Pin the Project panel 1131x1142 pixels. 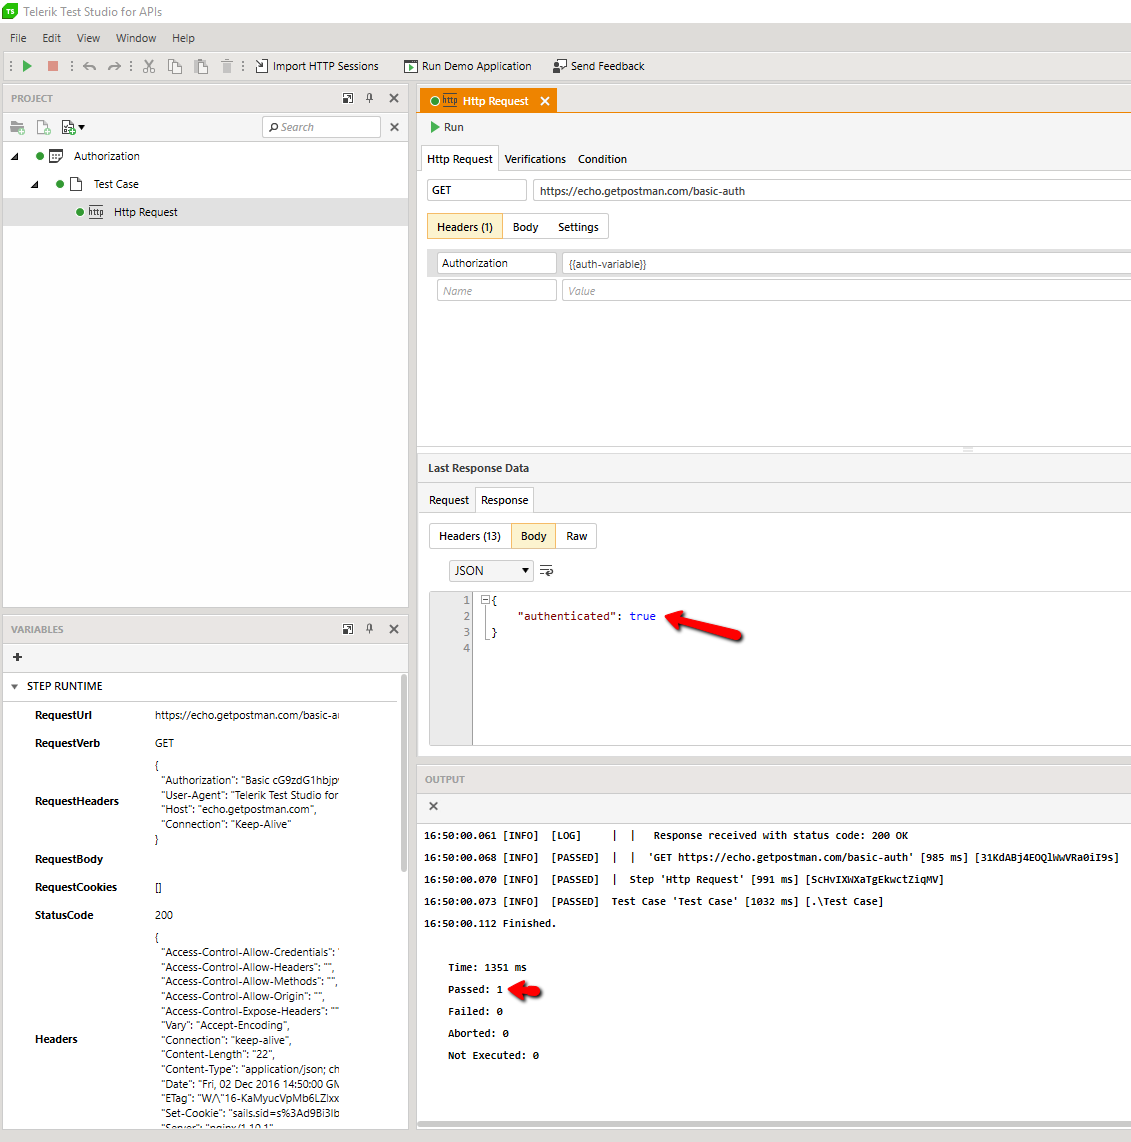[369, 98]
